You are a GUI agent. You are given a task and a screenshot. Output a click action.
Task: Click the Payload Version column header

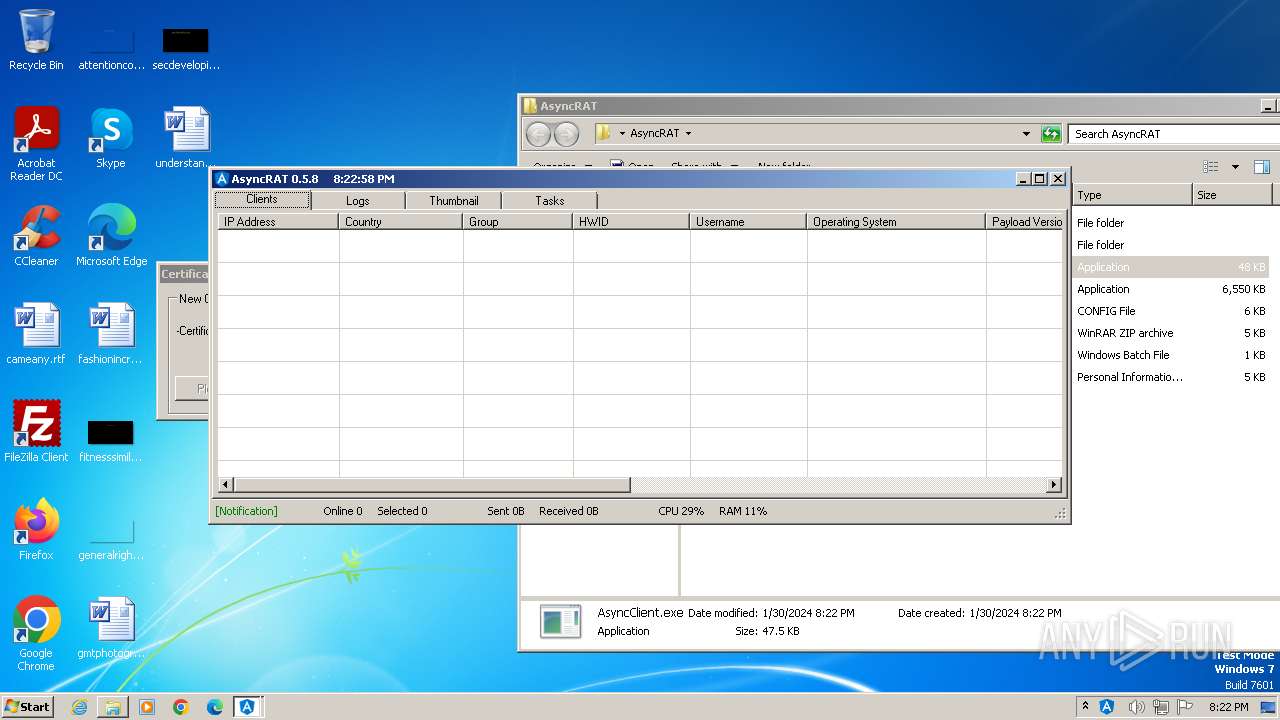click(1025, 222)
